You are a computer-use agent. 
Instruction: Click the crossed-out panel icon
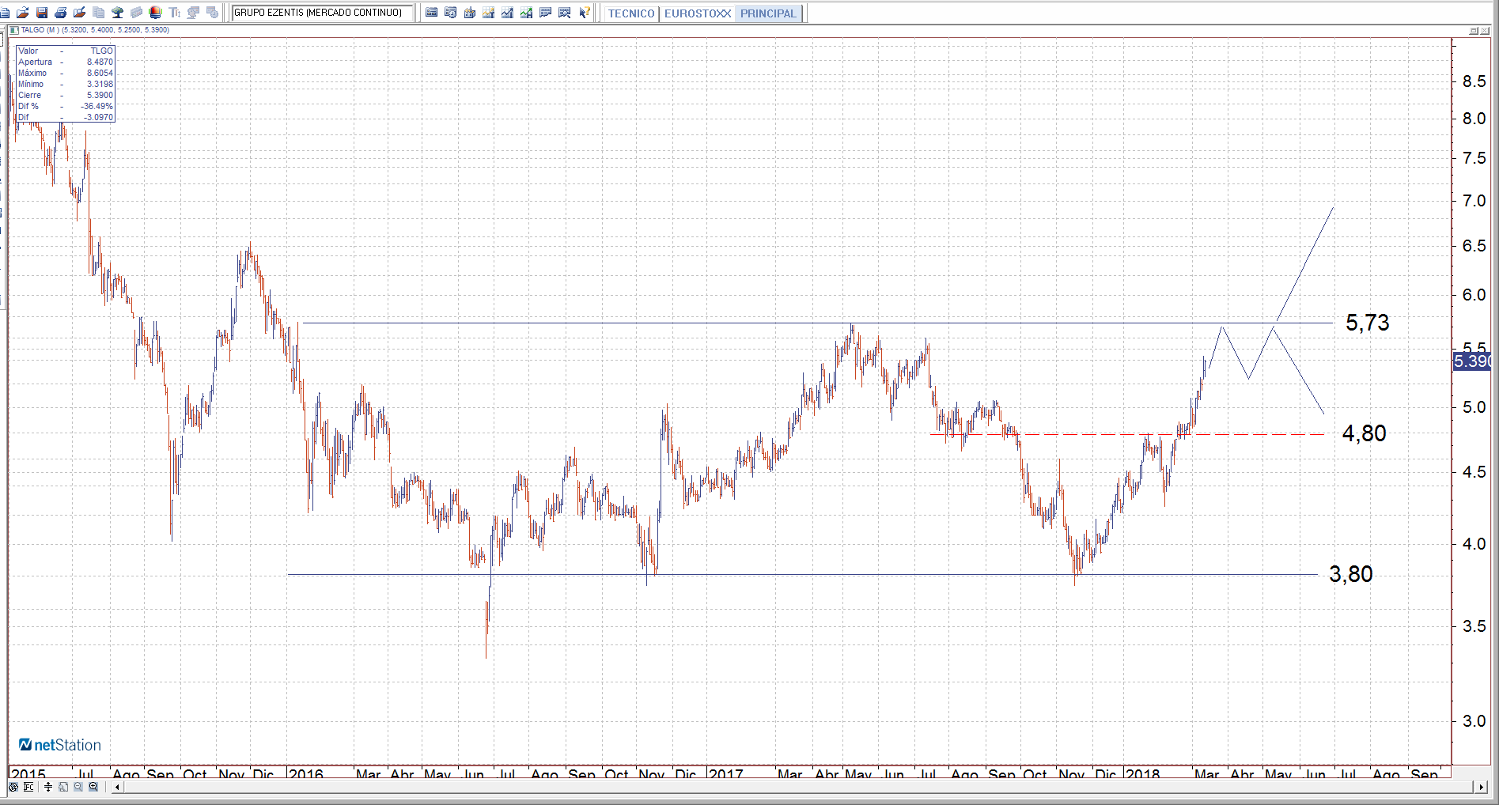click(x=564, y=13)
